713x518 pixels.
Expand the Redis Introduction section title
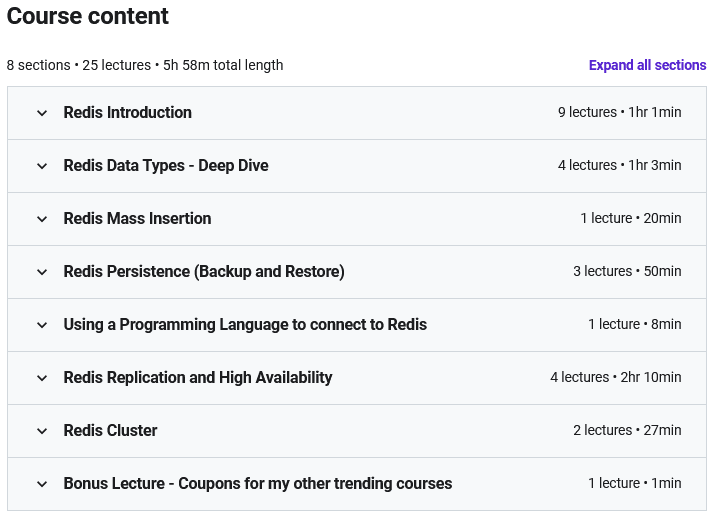(x=127, y=113)
